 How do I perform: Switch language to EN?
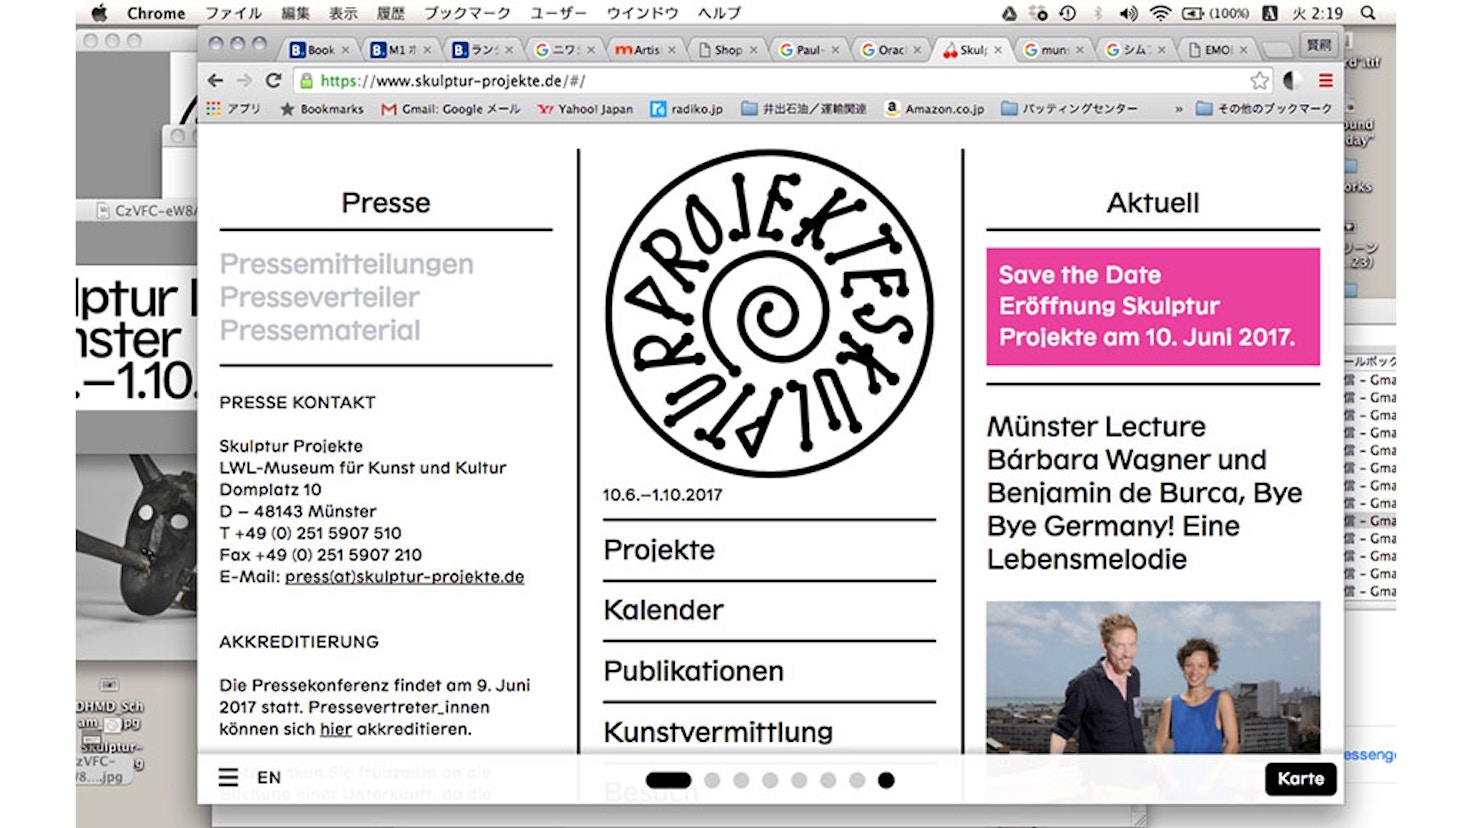268,777
